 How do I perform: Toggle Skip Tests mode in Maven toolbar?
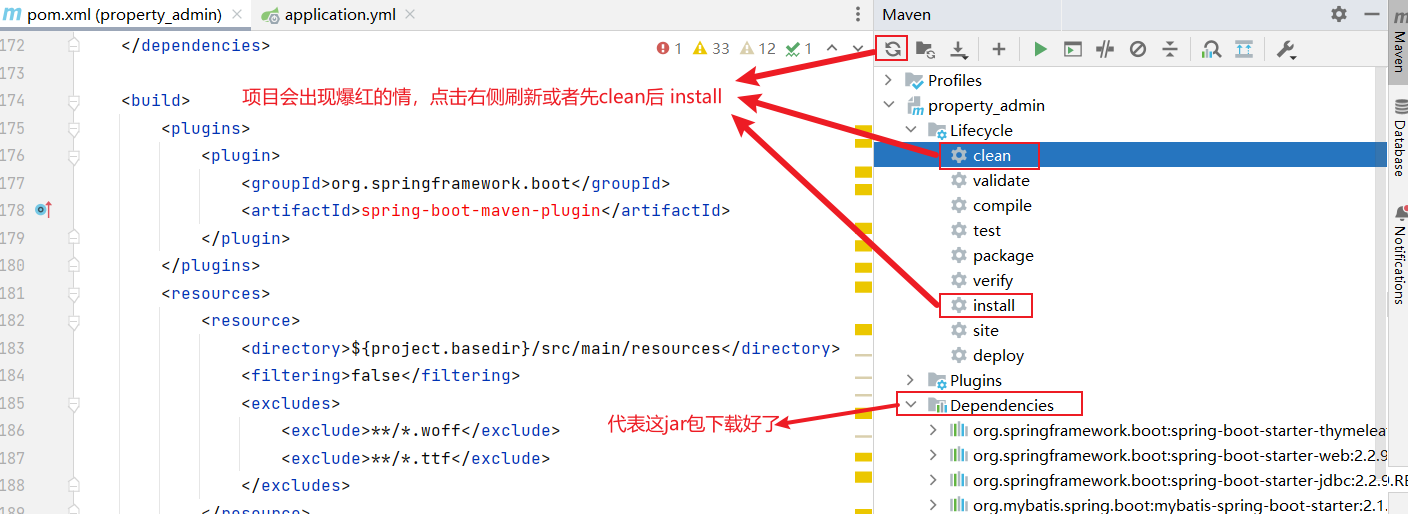point(1137,48)
